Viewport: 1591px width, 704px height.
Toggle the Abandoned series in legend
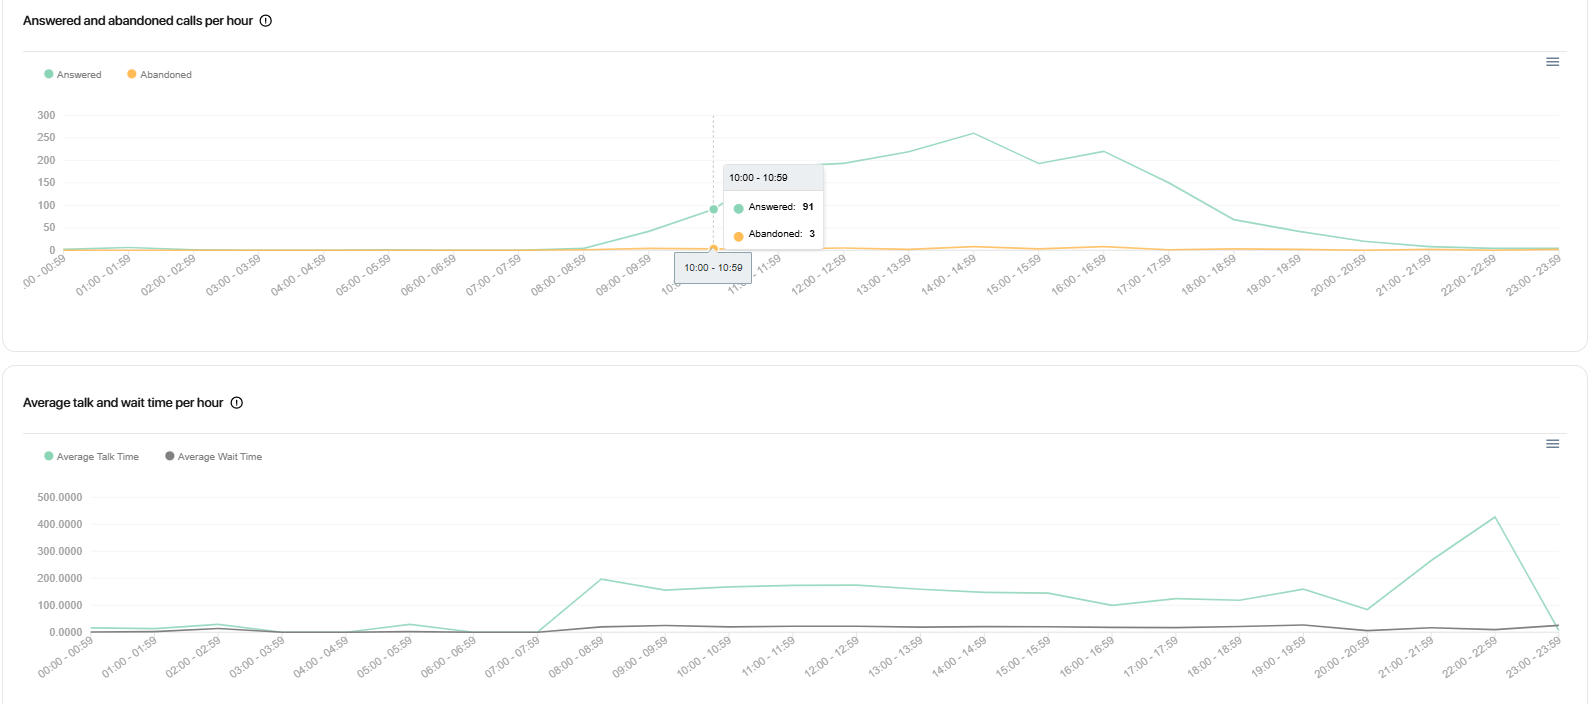click(x=159, y=75)
